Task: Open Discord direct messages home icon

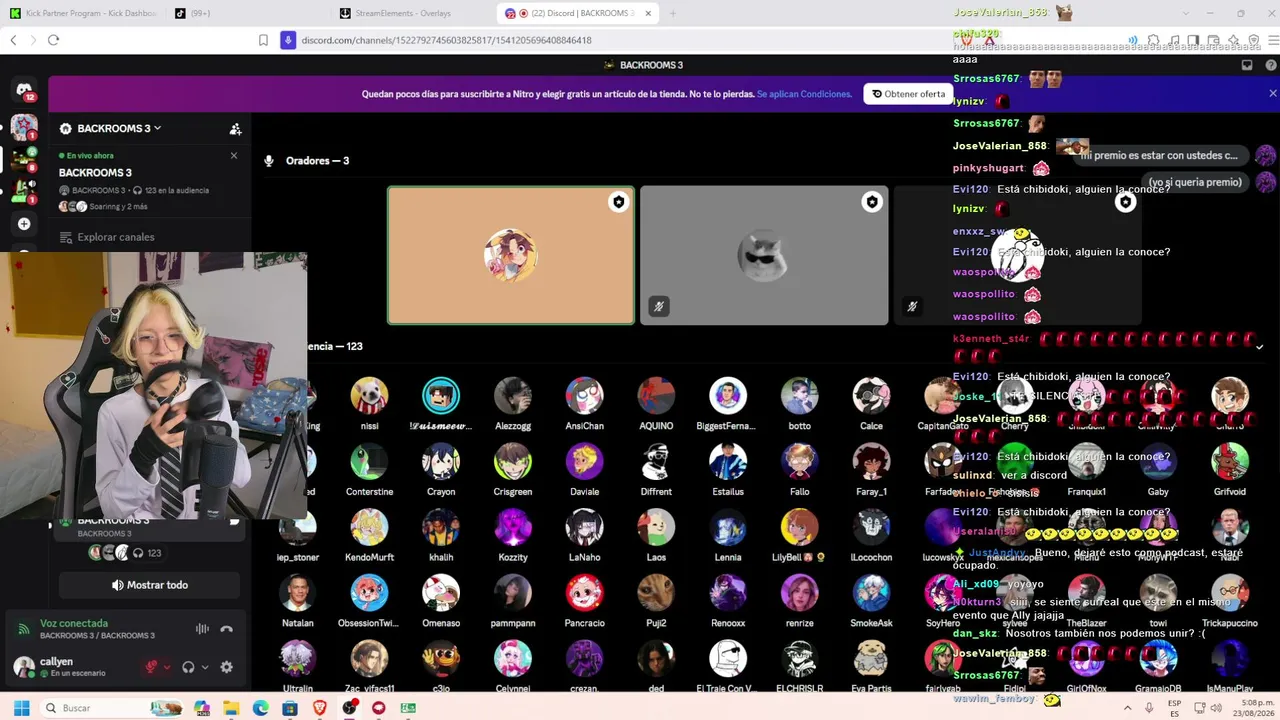Action: click(x=24, y=90)
